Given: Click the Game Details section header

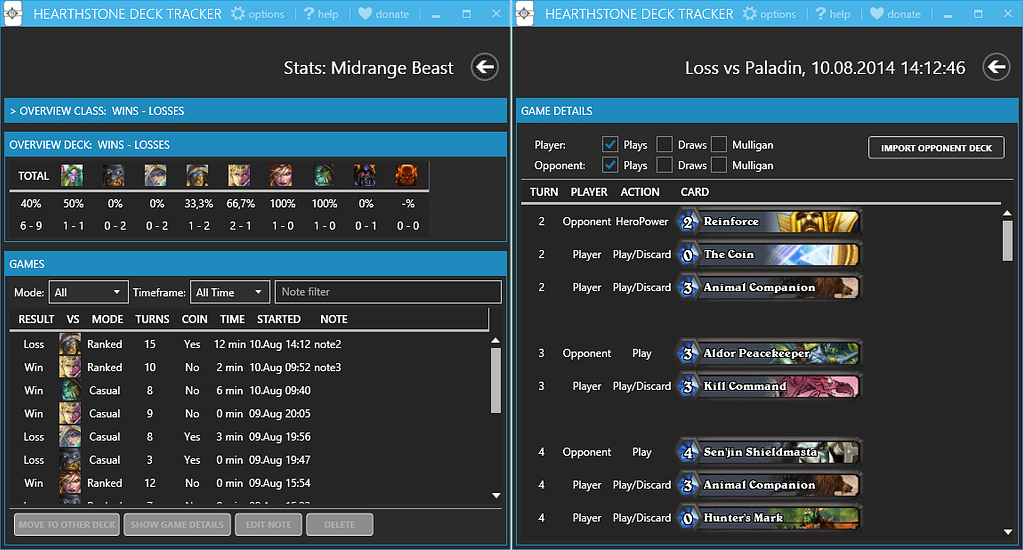Looking at the screenshot, I should coord(767,111).
